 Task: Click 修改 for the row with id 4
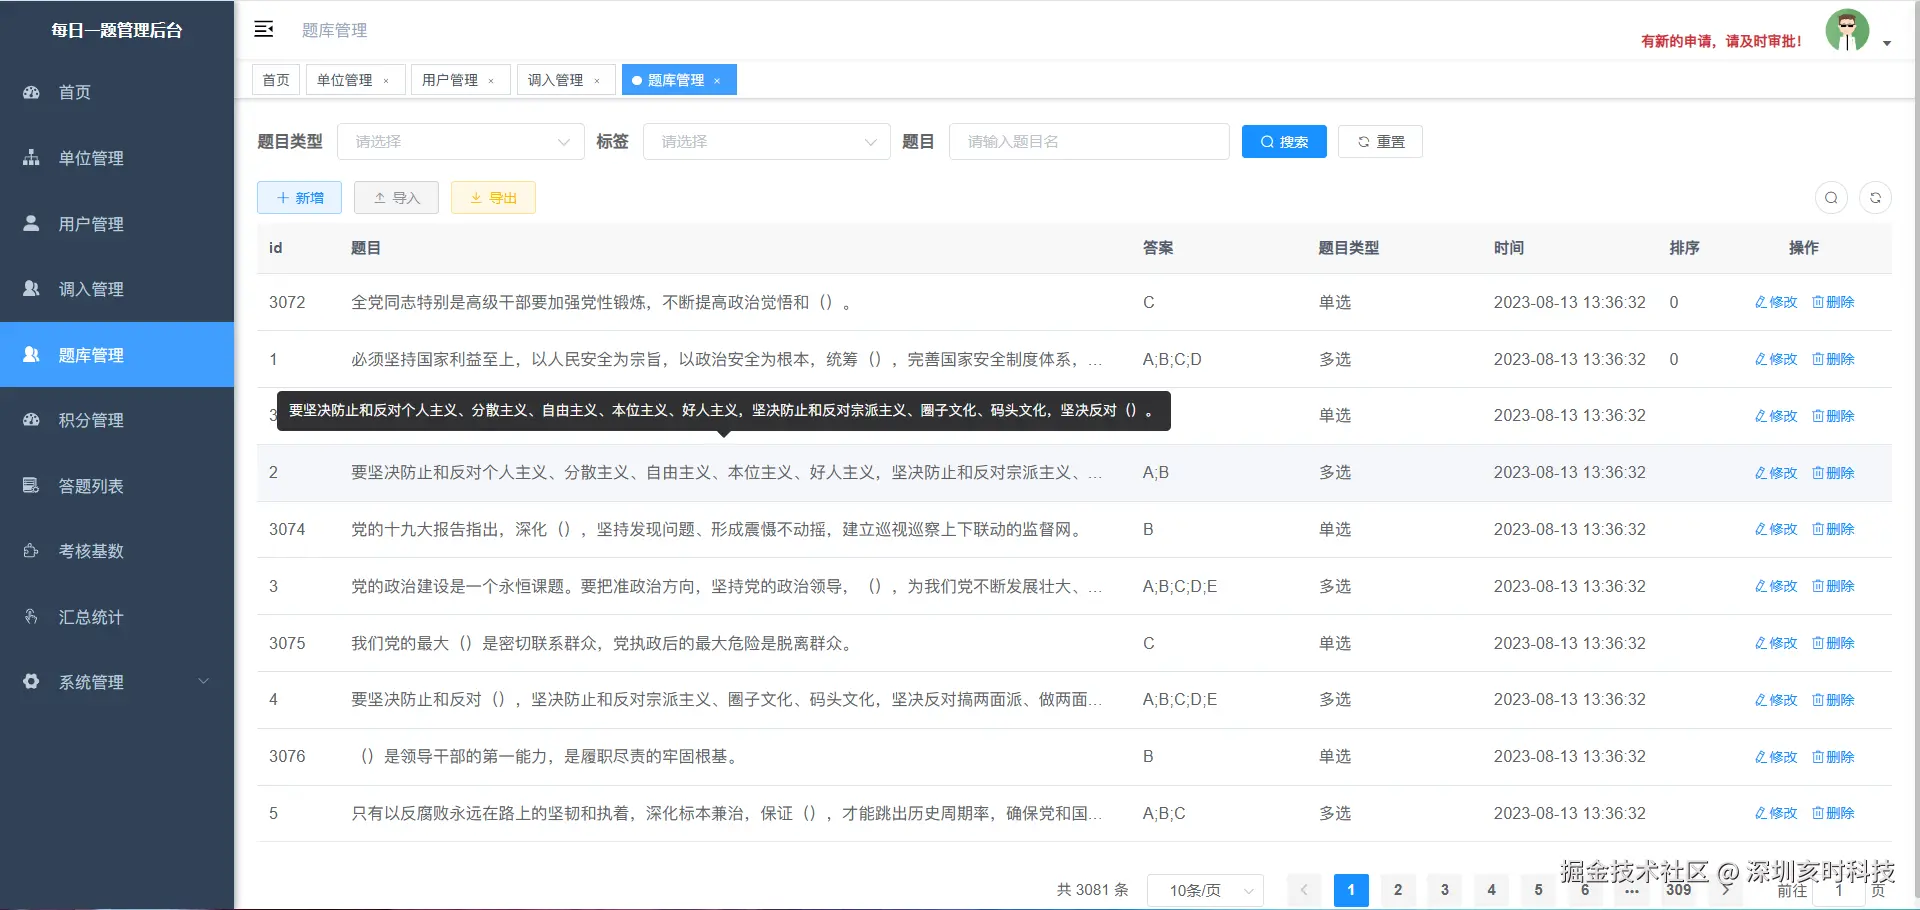click(1776, 700)
